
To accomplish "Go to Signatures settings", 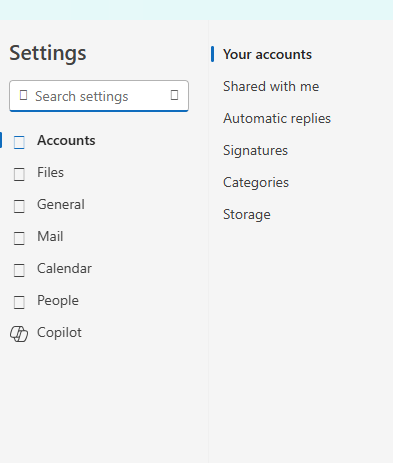I will [x=255, y=150].
